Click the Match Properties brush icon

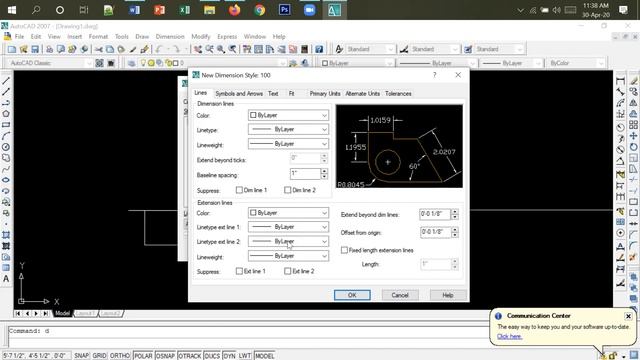click(x=133, y=49)
